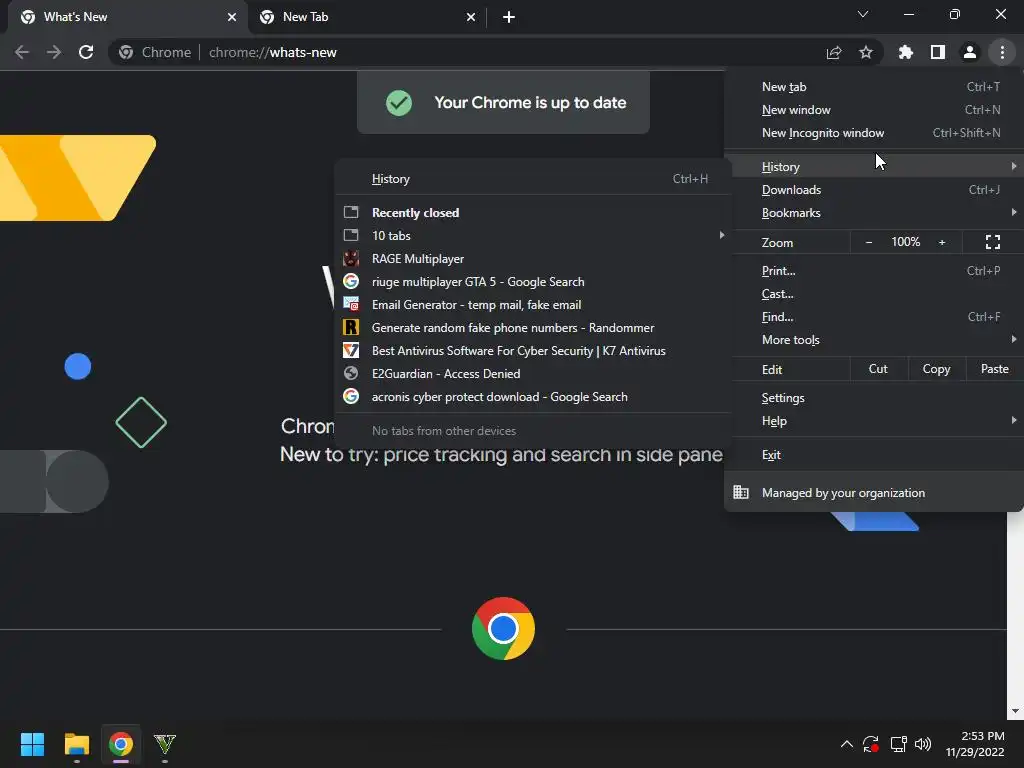Select Find from the menu
1024x768 pixels.
coord(874,317)
